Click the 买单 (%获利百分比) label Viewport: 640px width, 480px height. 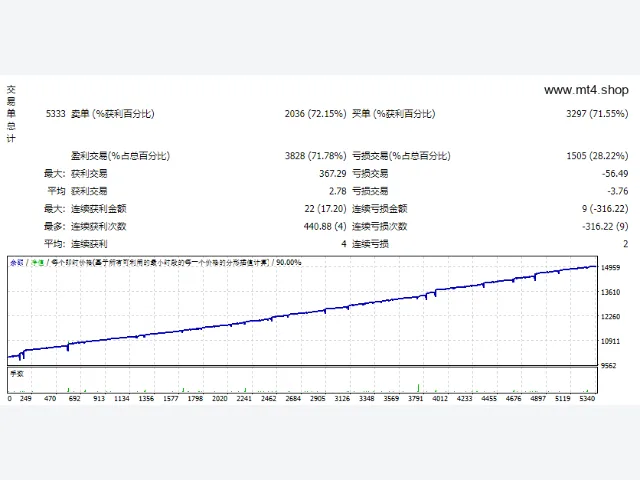[x=394, y=113]
